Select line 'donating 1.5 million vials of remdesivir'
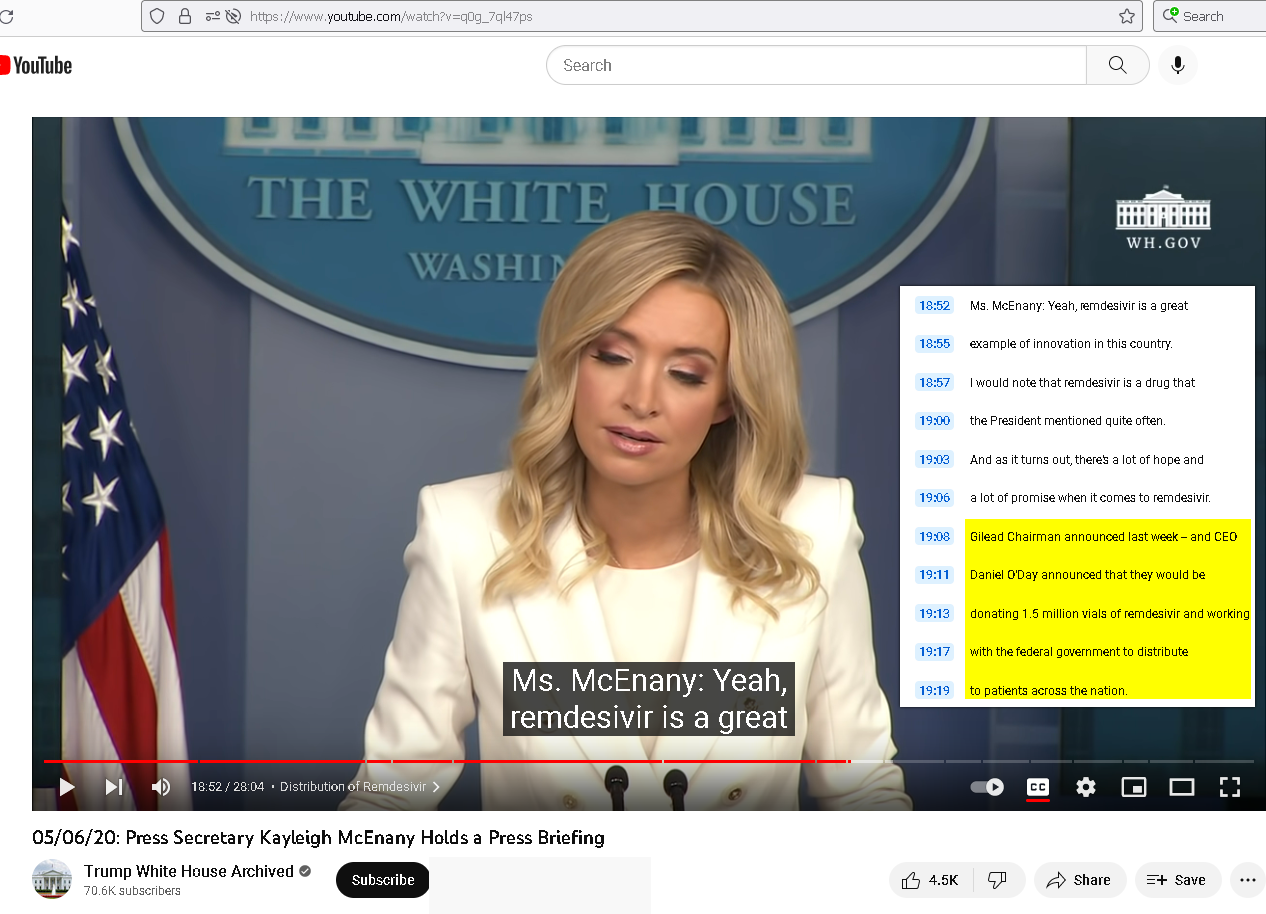The width and height of the screenshot is (1266, 914). pos(1109,613)
